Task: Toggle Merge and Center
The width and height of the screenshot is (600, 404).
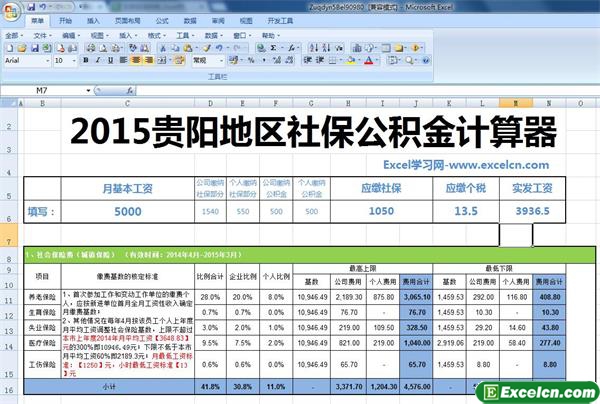Action: point(161,60)
